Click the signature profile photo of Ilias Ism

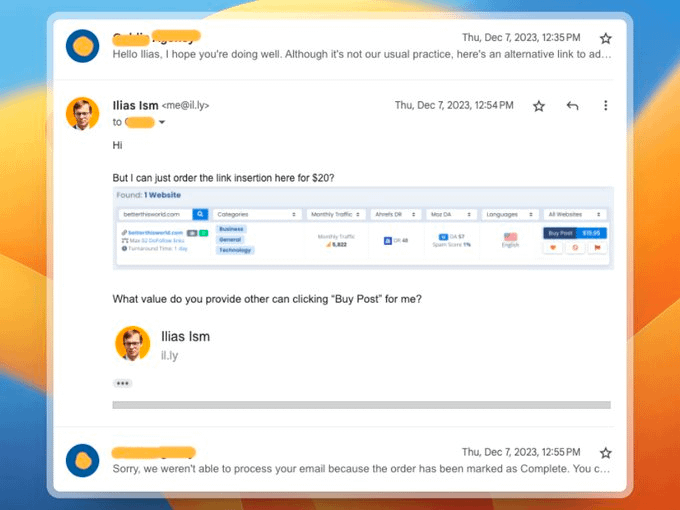[x=132, y=344]
